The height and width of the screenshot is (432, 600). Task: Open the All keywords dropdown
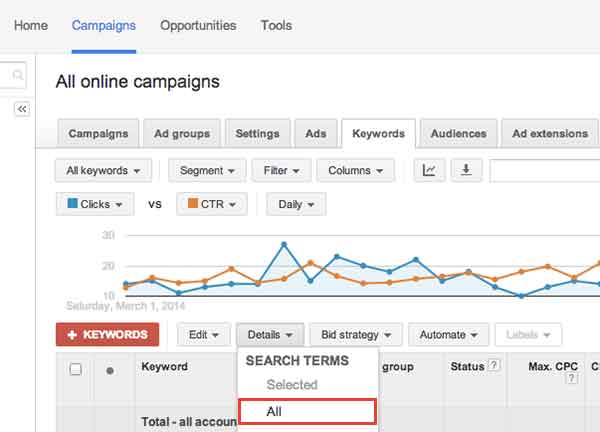[x=104, y=171]
